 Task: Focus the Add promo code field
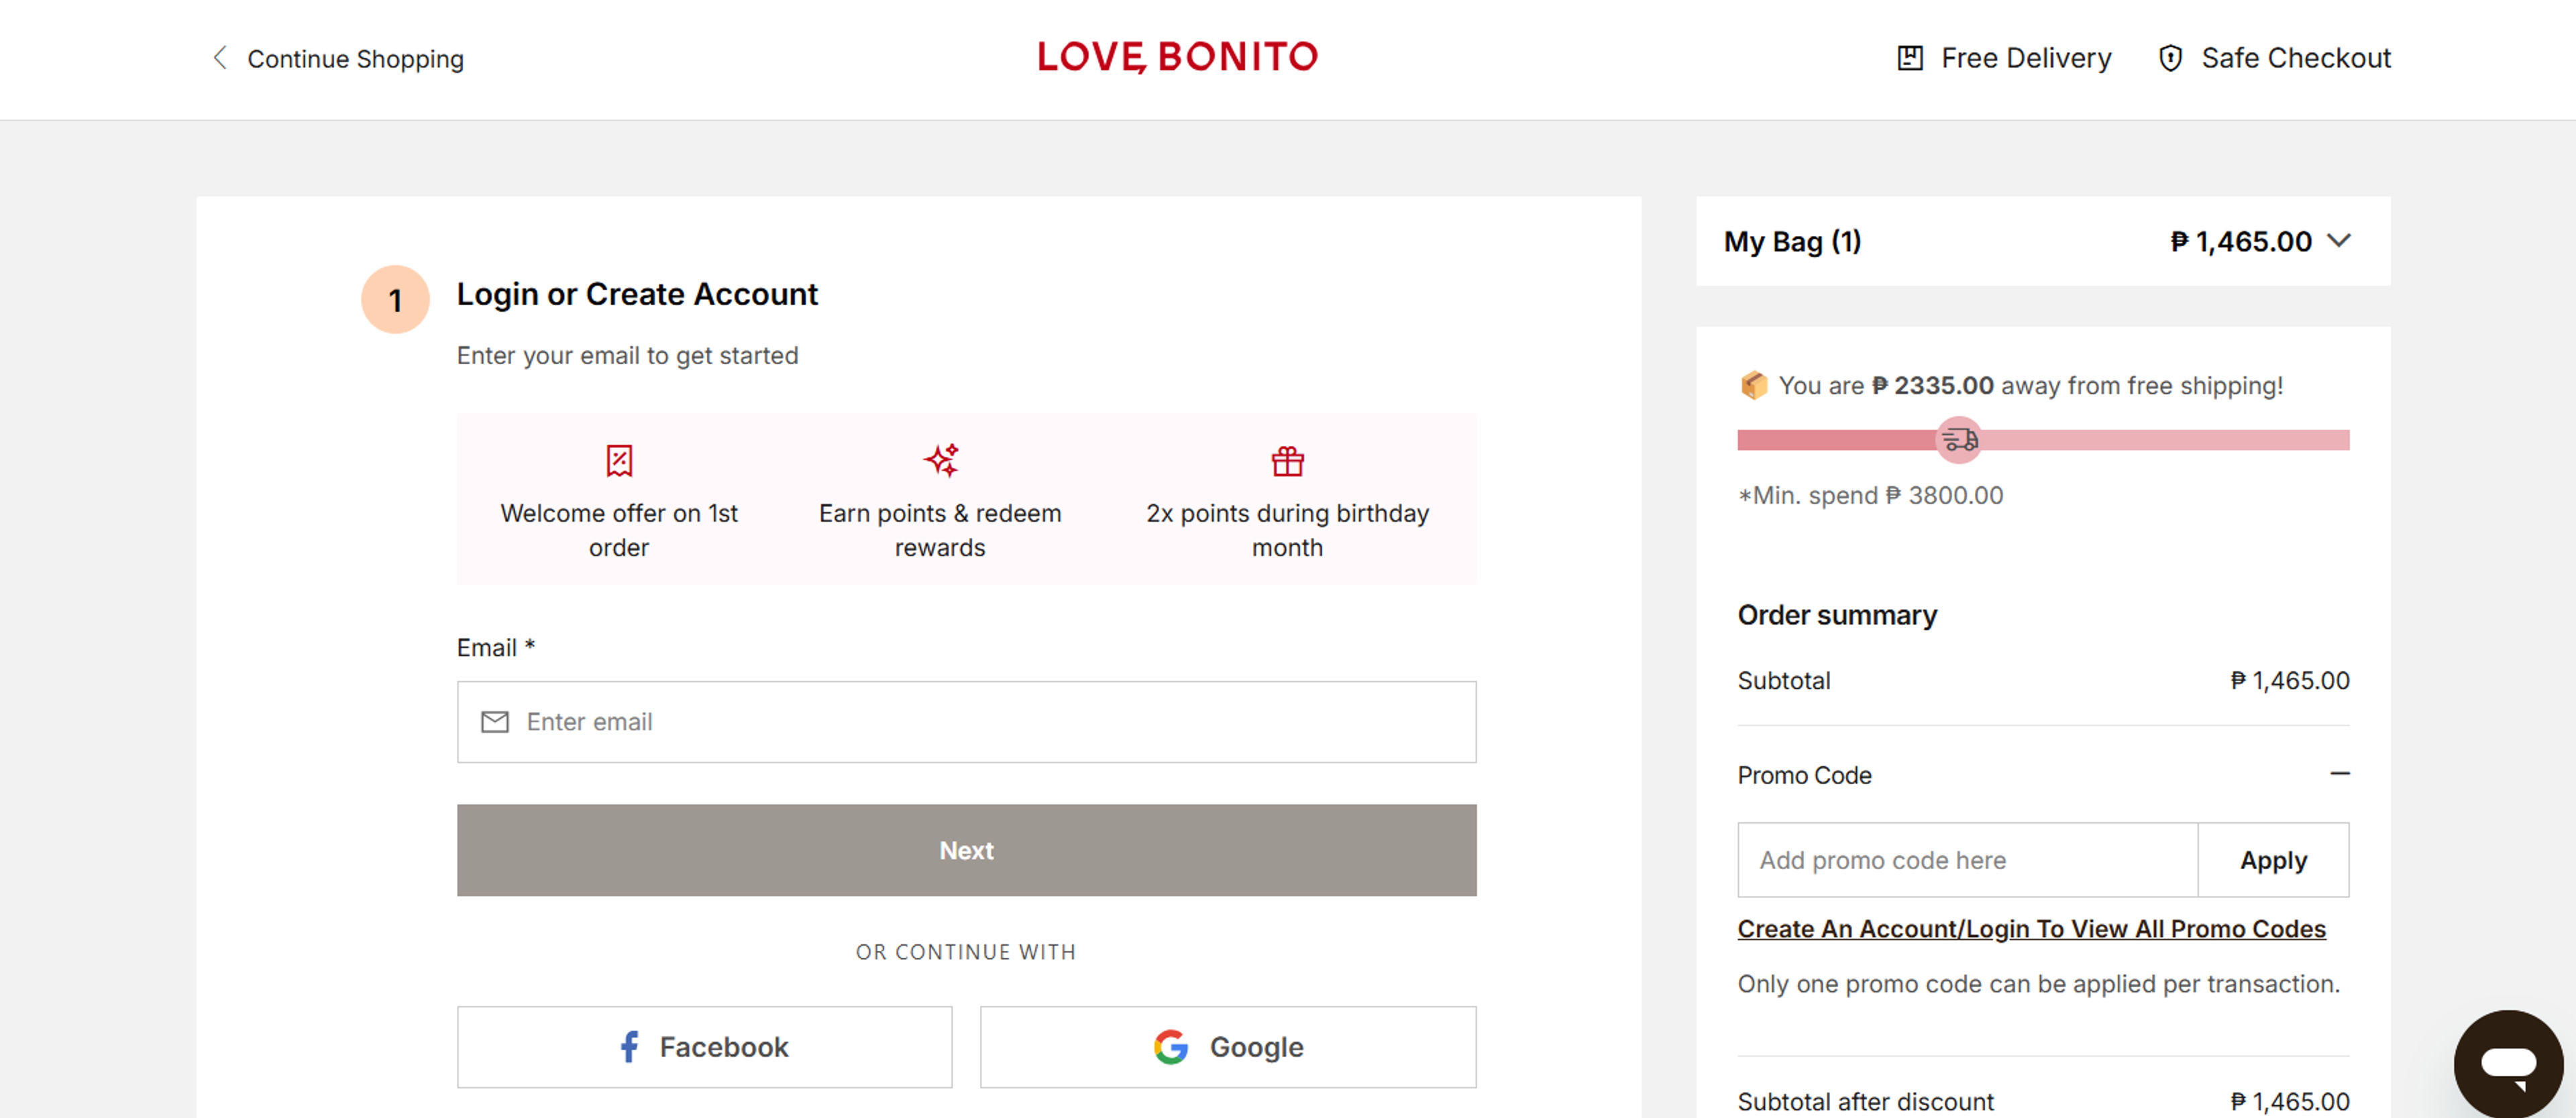point(1967,860)
